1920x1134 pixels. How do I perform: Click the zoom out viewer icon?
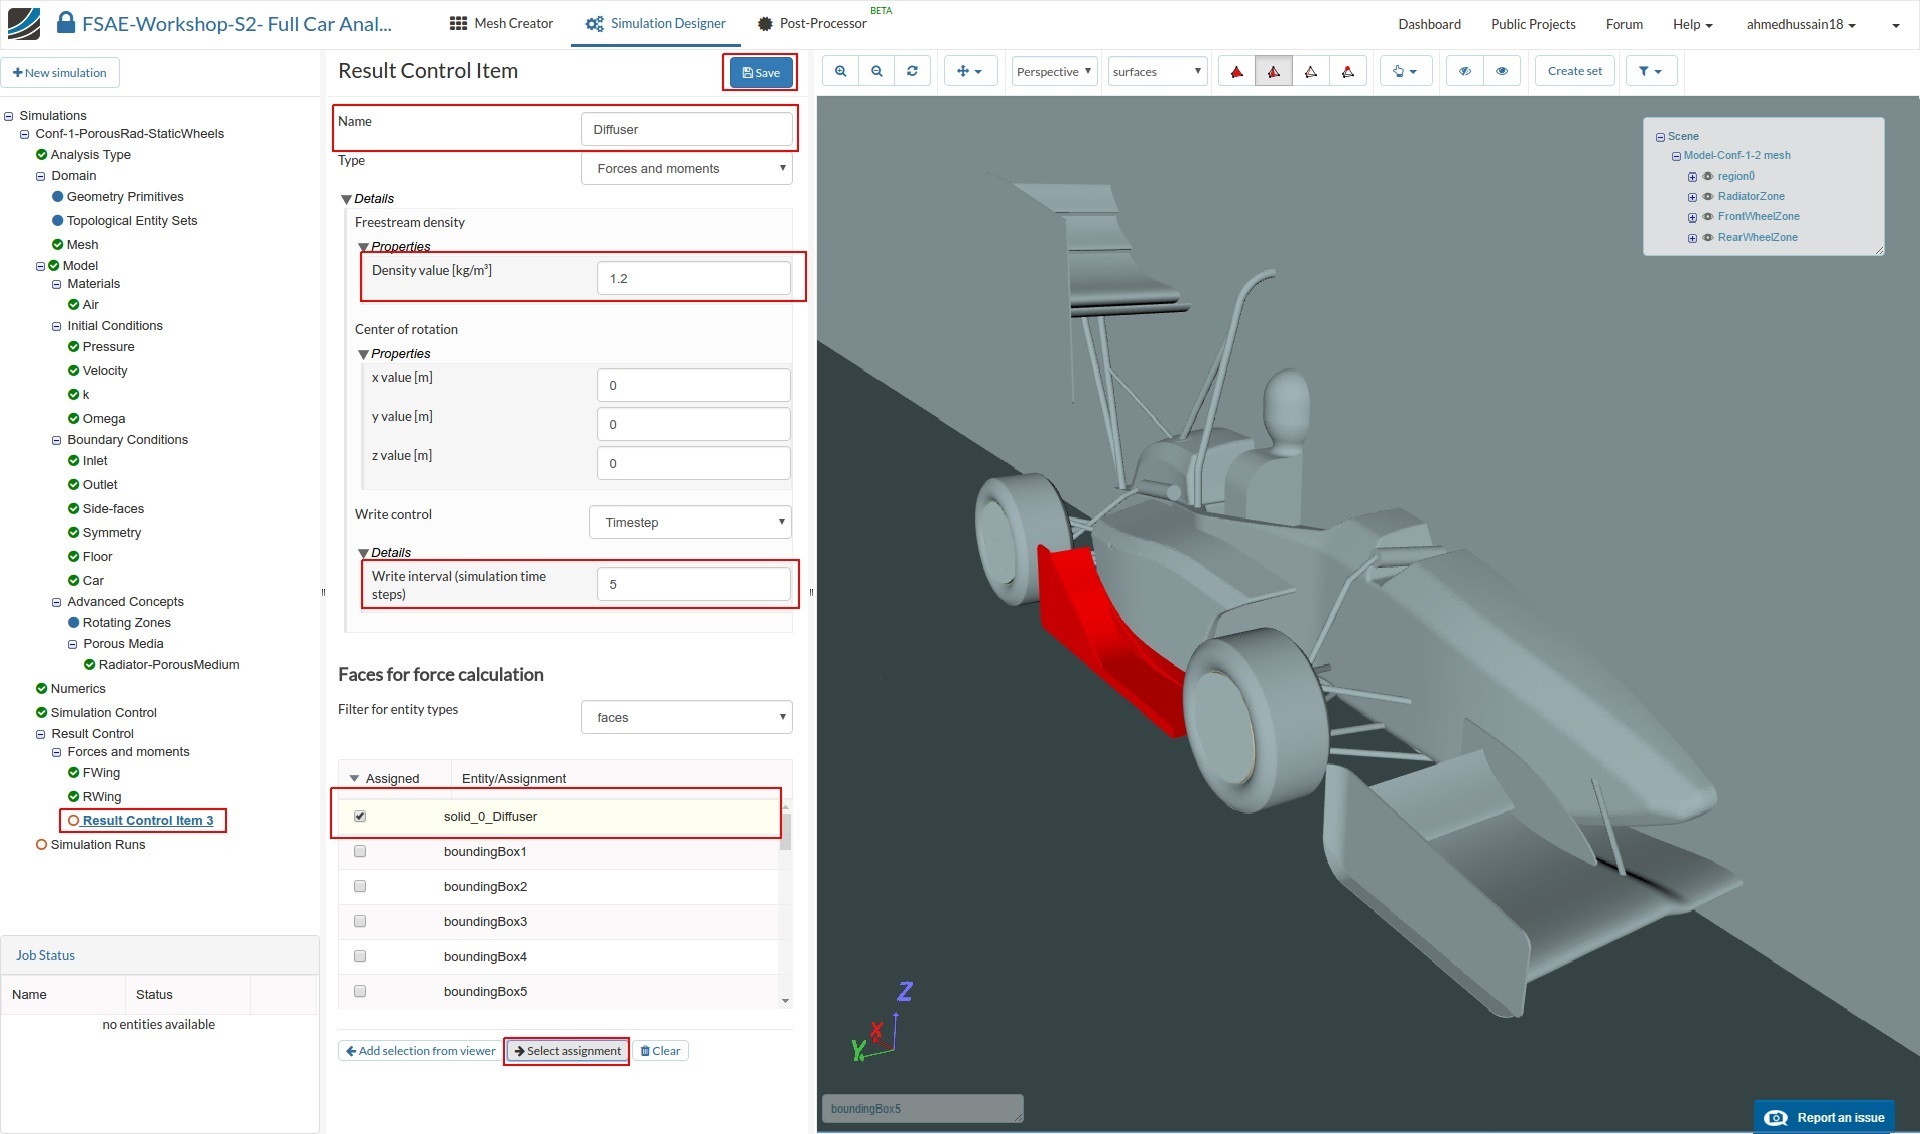point(876,71)
